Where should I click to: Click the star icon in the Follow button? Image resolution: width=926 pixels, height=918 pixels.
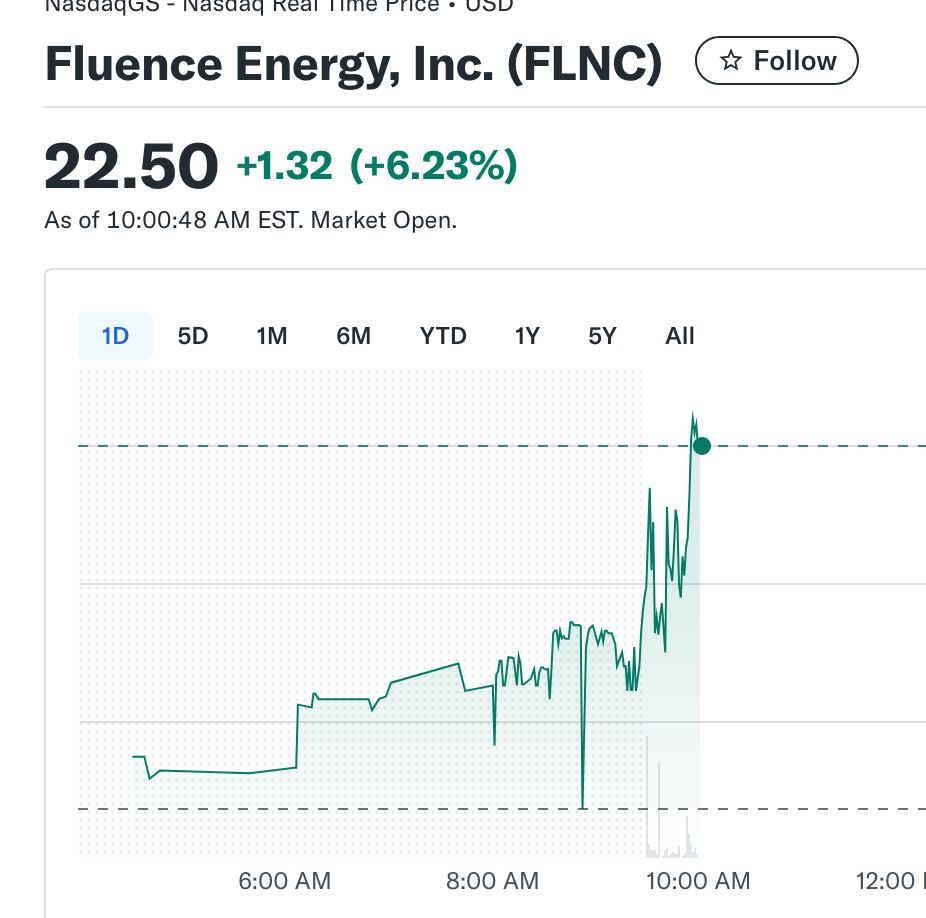click(731, 62)
